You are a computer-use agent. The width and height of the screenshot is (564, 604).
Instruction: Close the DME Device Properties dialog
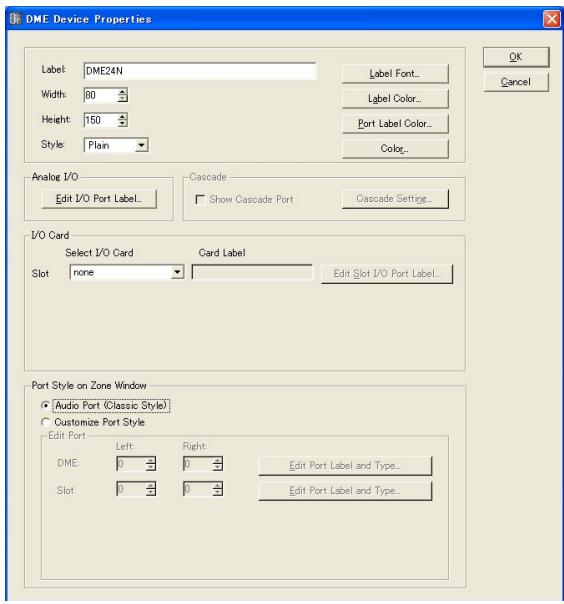tap(551, 18)
